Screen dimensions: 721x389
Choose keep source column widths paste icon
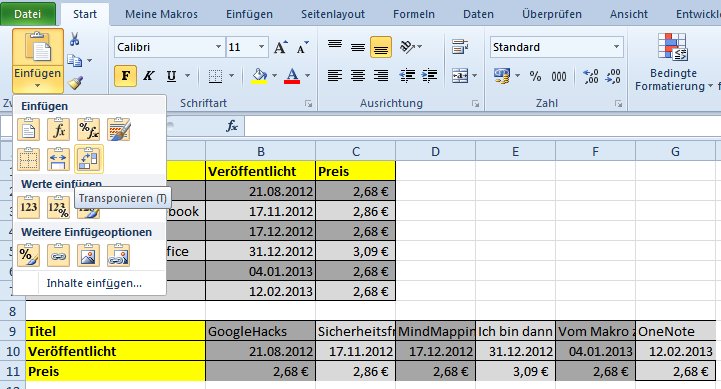[x=58, y=159]
